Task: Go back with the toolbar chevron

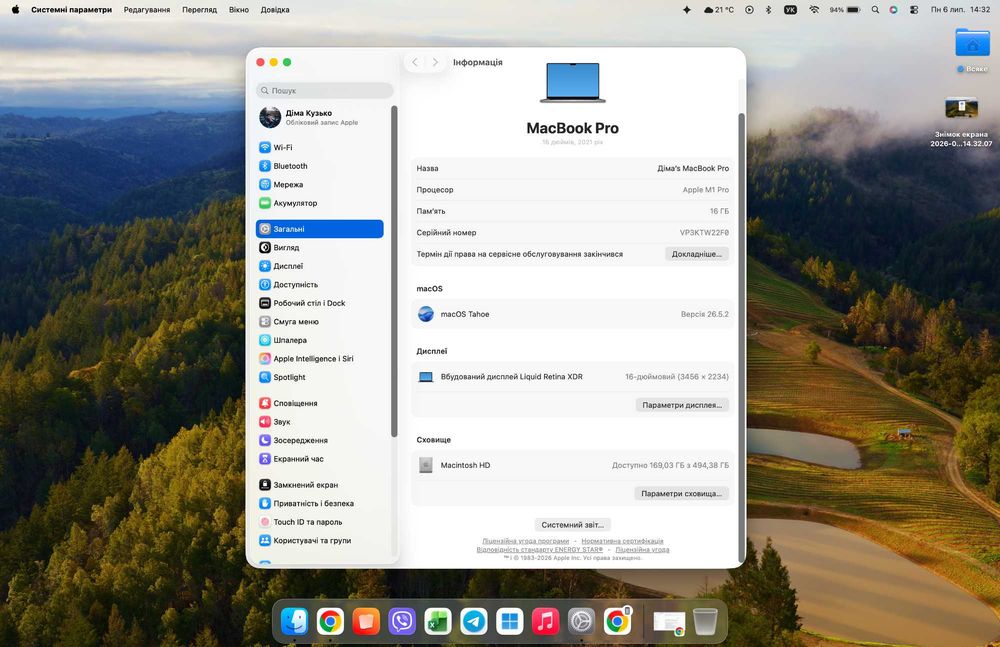Action: tap(415, 62)
